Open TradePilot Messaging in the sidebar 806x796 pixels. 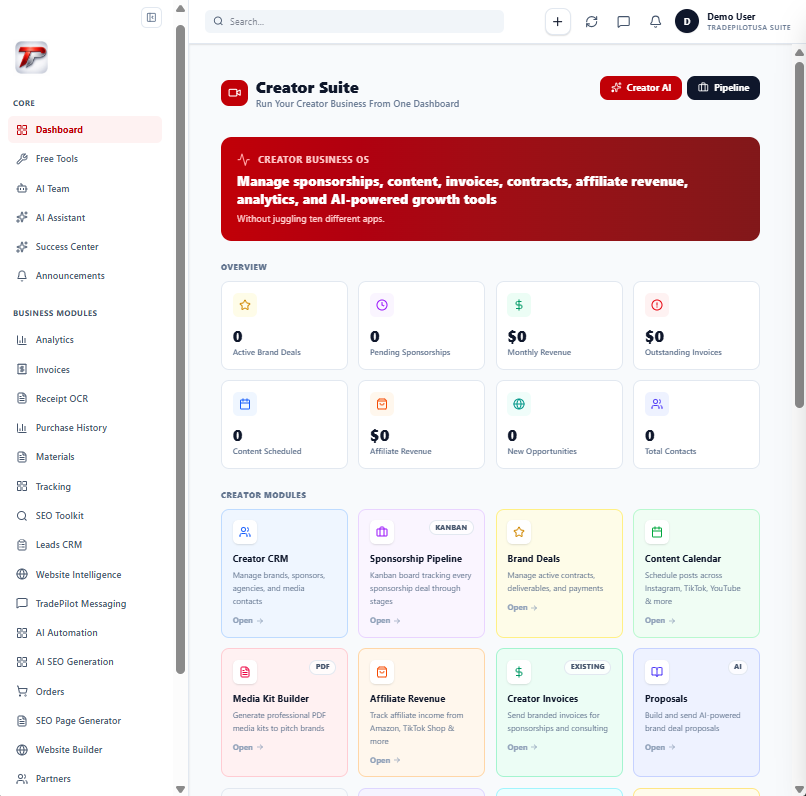pyautogui.click(x=85, y=604)
